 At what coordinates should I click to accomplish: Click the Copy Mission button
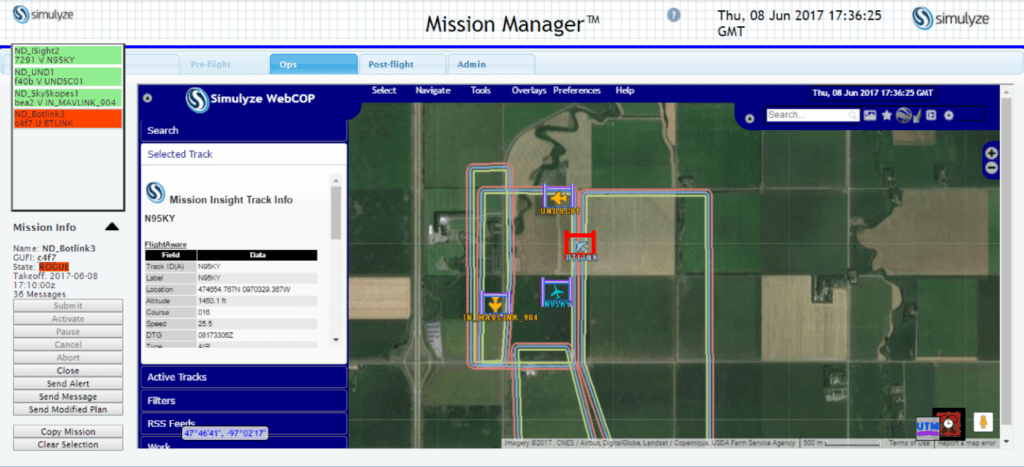point(68,431)
